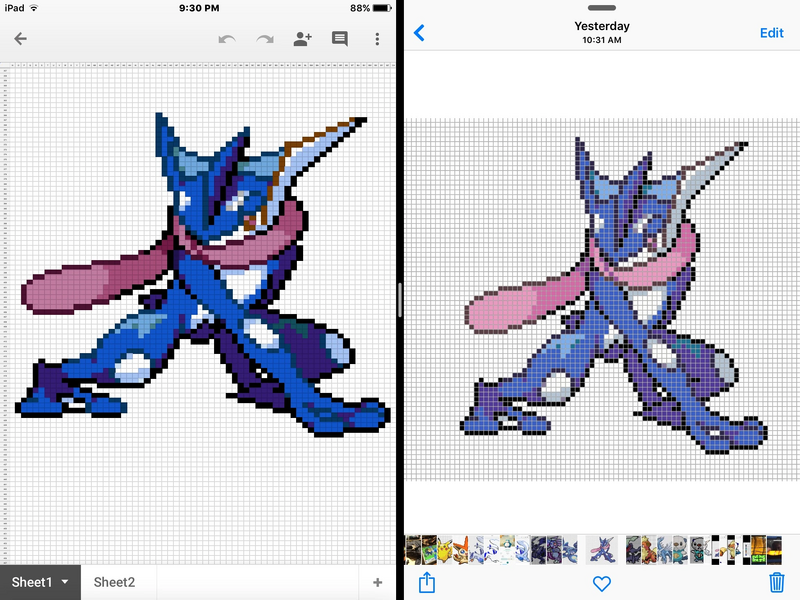Add a new sheet with plus button
The width and height of the screenshot is (800, 600).
[x=377, y=582]
